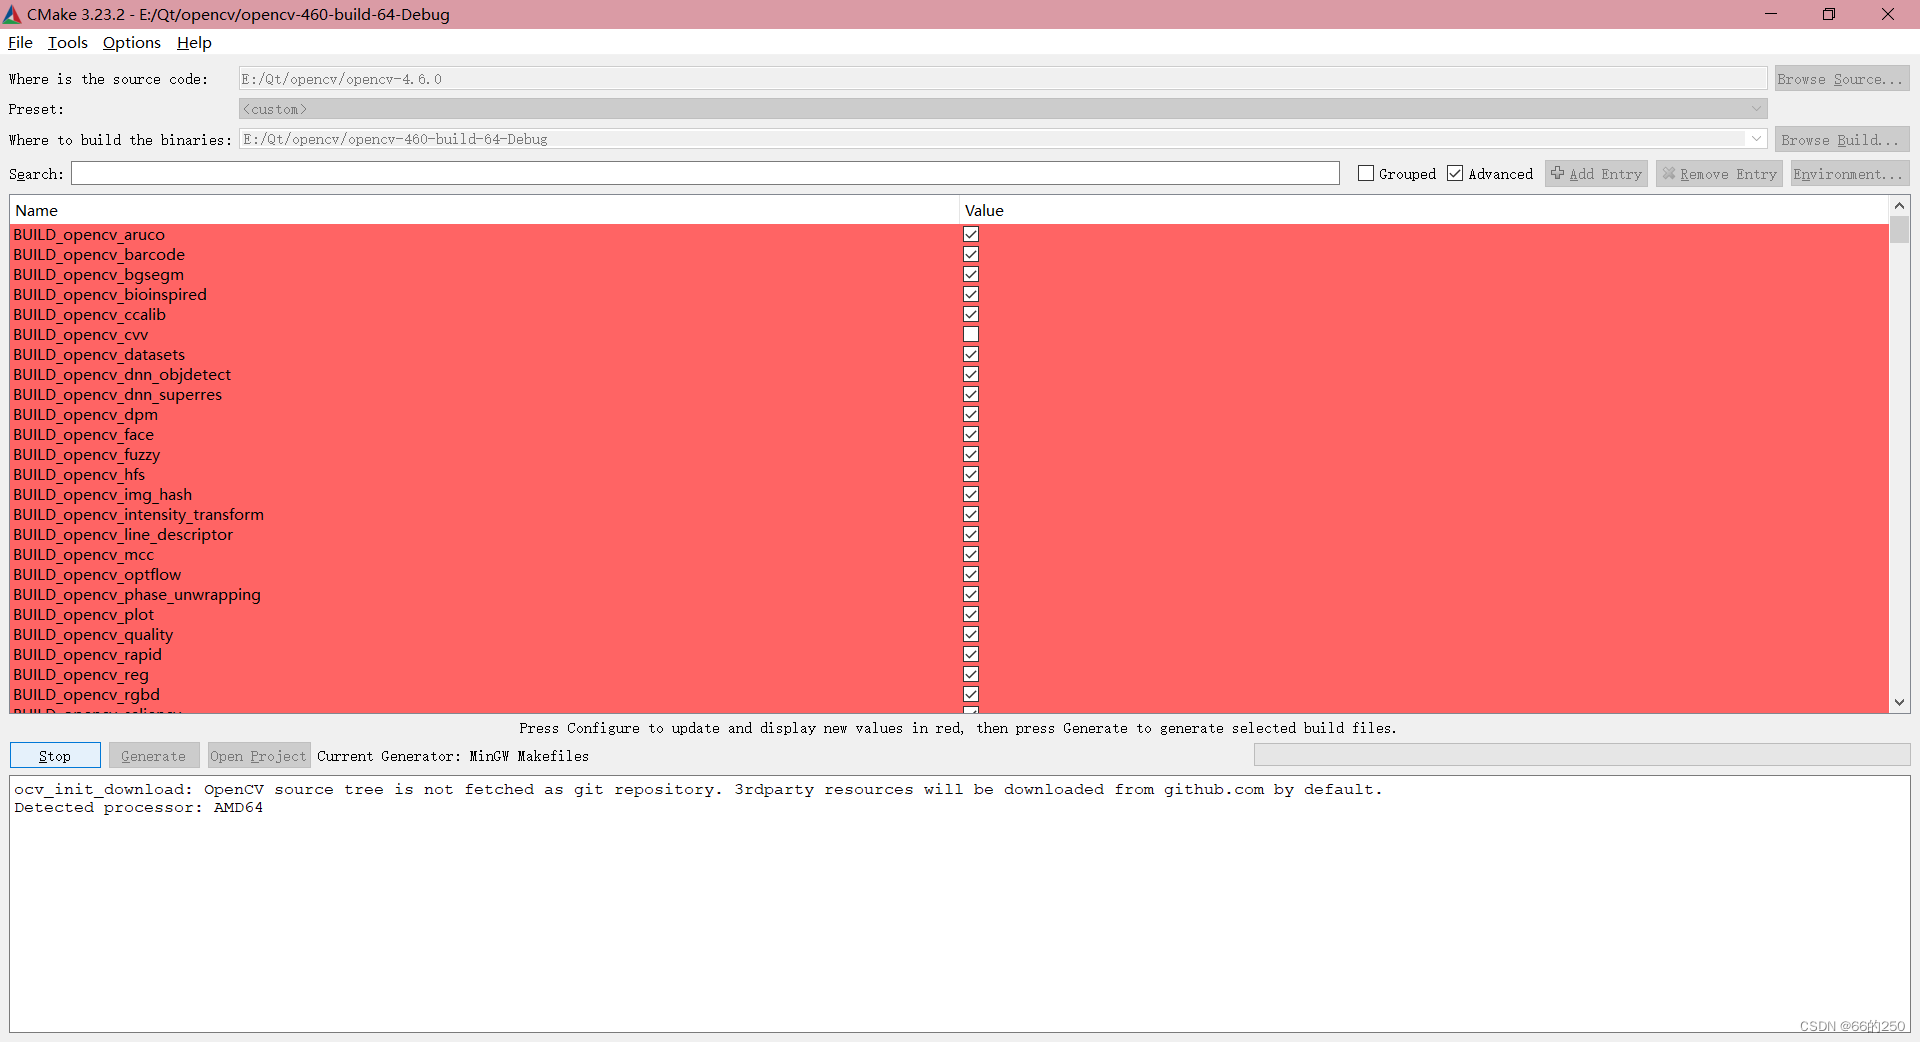The image size is (1920, 1042).
Task: Select BUILD_opencv_line_descriptor row name
Action: tap(123, 534)
